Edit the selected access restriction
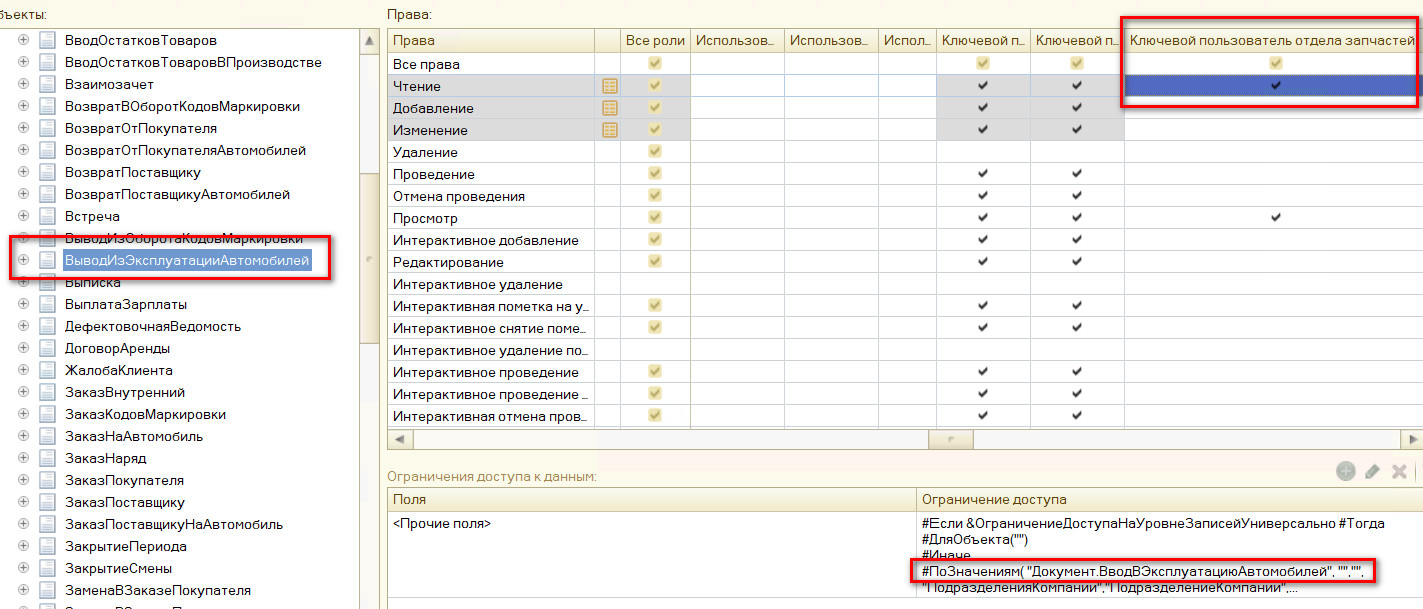 (1372, 471)
